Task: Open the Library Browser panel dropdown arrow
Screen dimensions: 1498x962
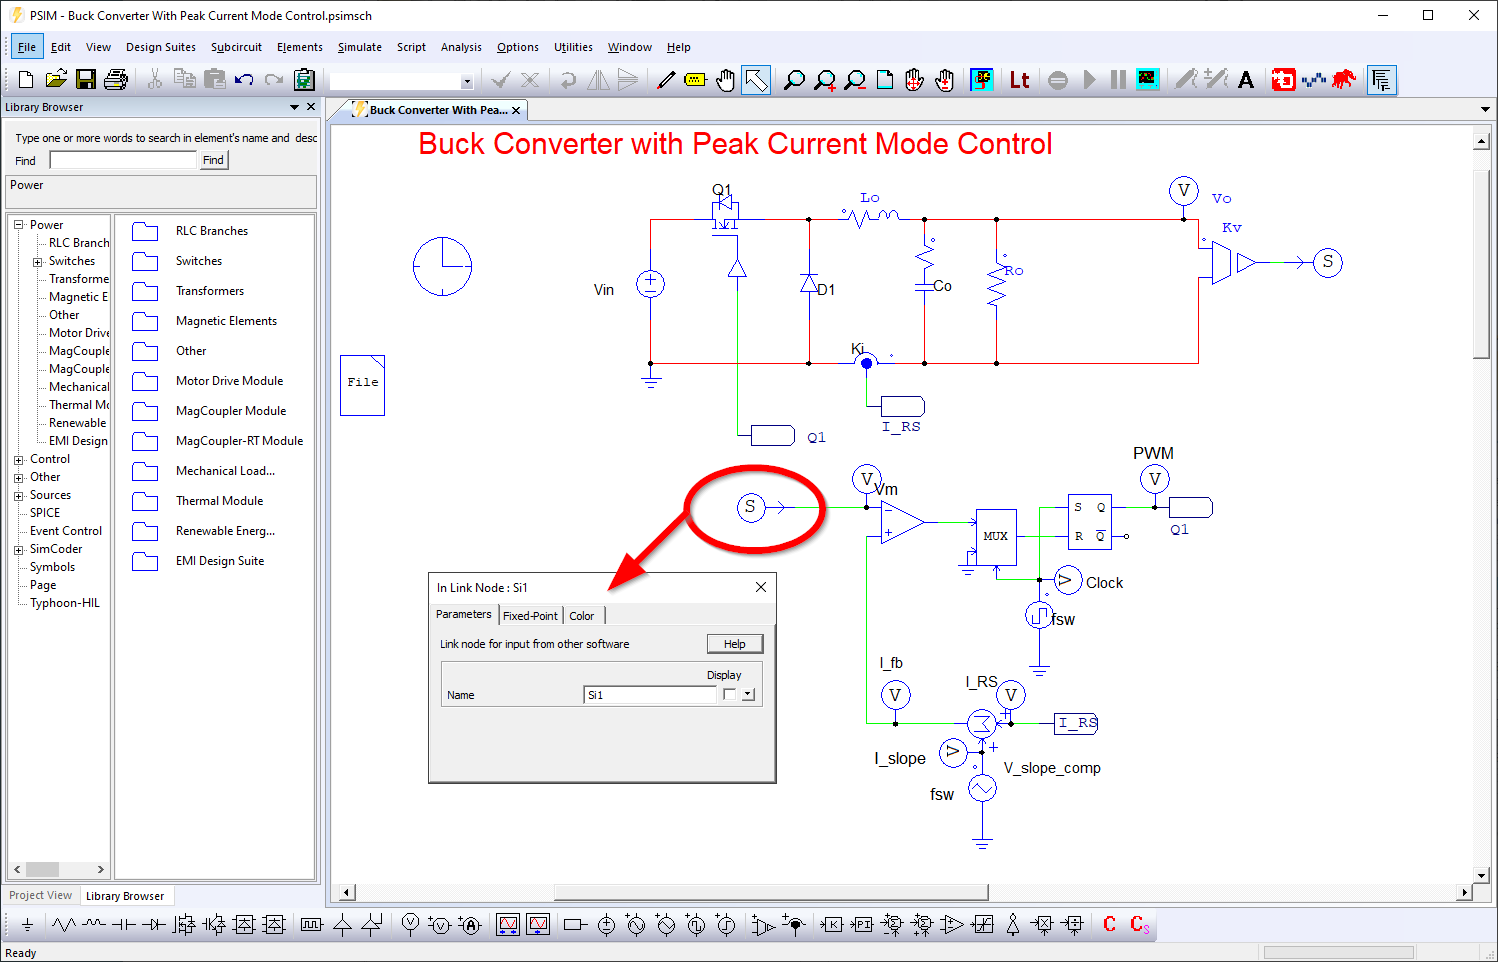Action: pos(294,107)
